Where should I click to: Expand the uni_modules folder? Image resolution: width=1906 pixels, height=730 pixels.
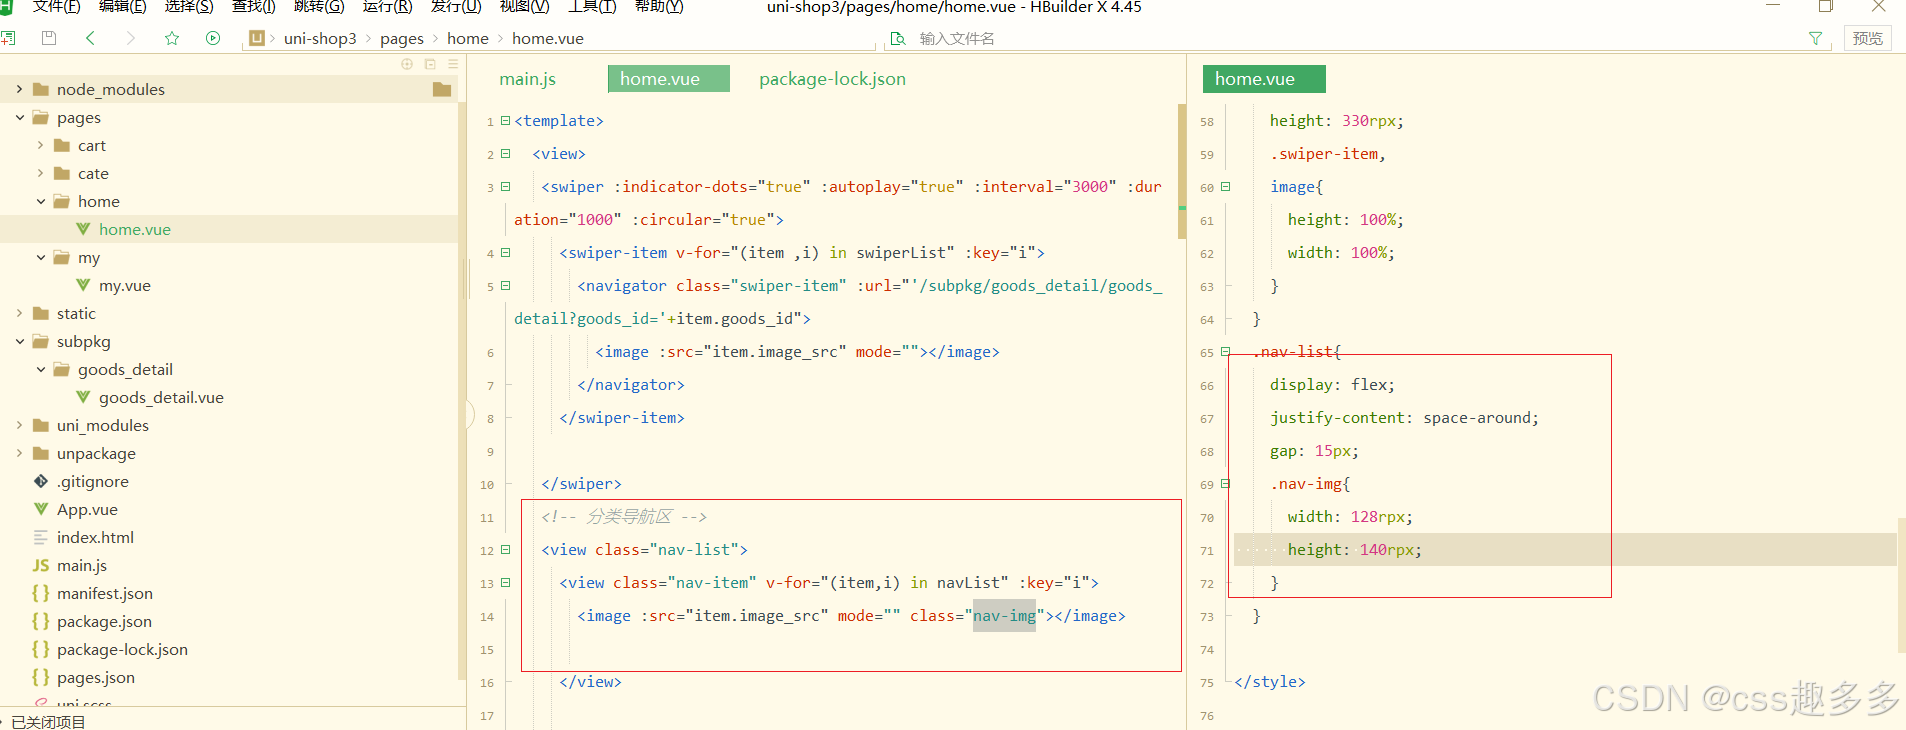pos(19,425)
